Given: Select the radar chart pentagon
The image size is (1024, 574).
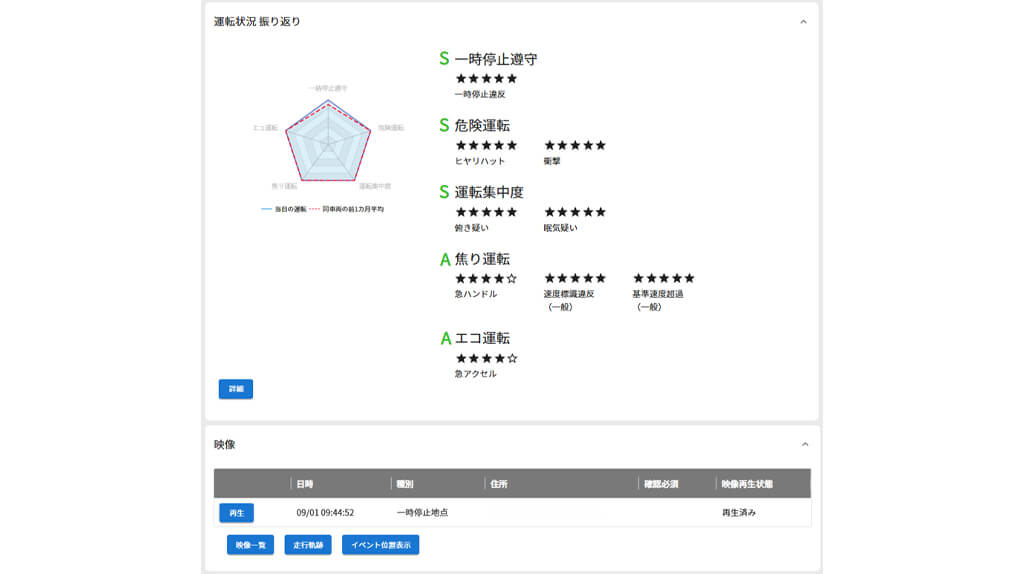Looking at the screenshot, I should pos(328,144).
